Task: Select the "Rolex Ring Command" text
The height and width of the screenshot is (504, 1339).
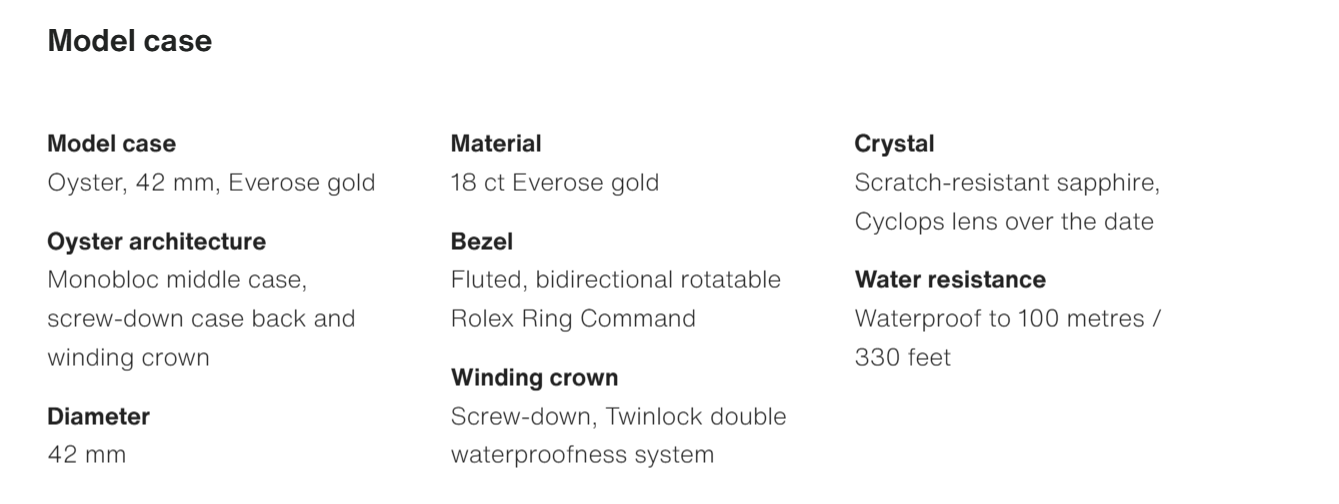Action: (573, 319)
